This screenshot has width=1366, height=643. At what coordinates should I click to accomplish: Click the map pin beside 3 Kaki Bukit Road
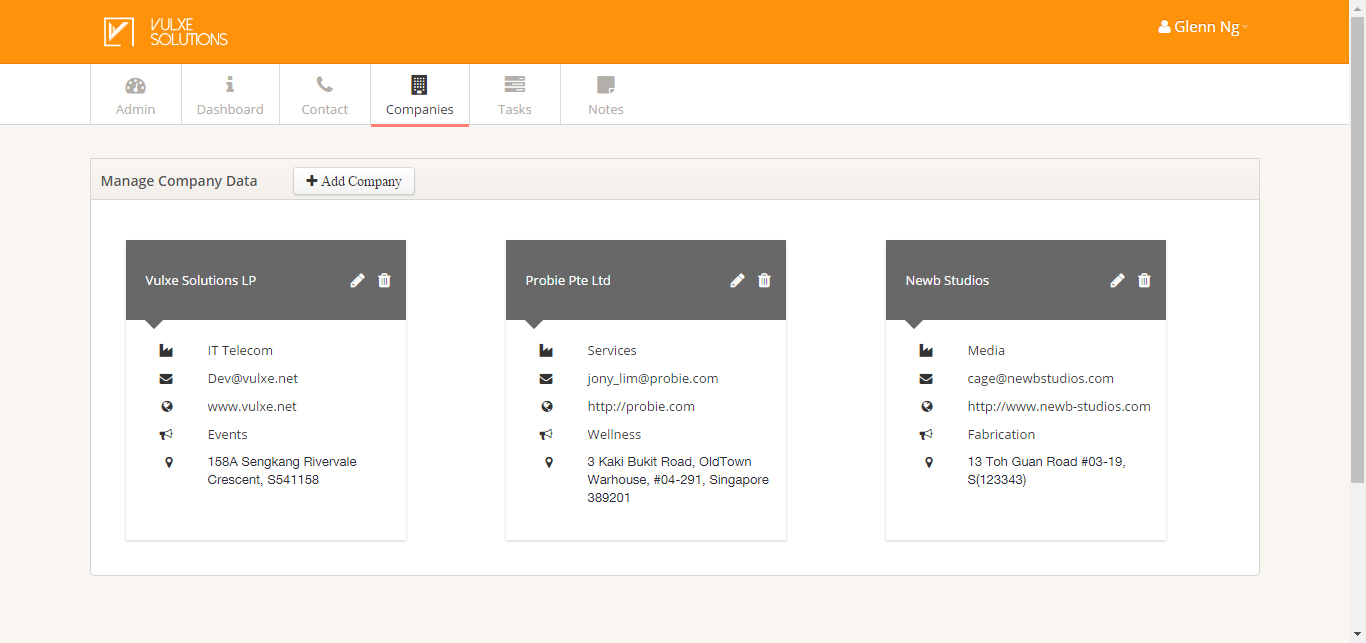549,463
